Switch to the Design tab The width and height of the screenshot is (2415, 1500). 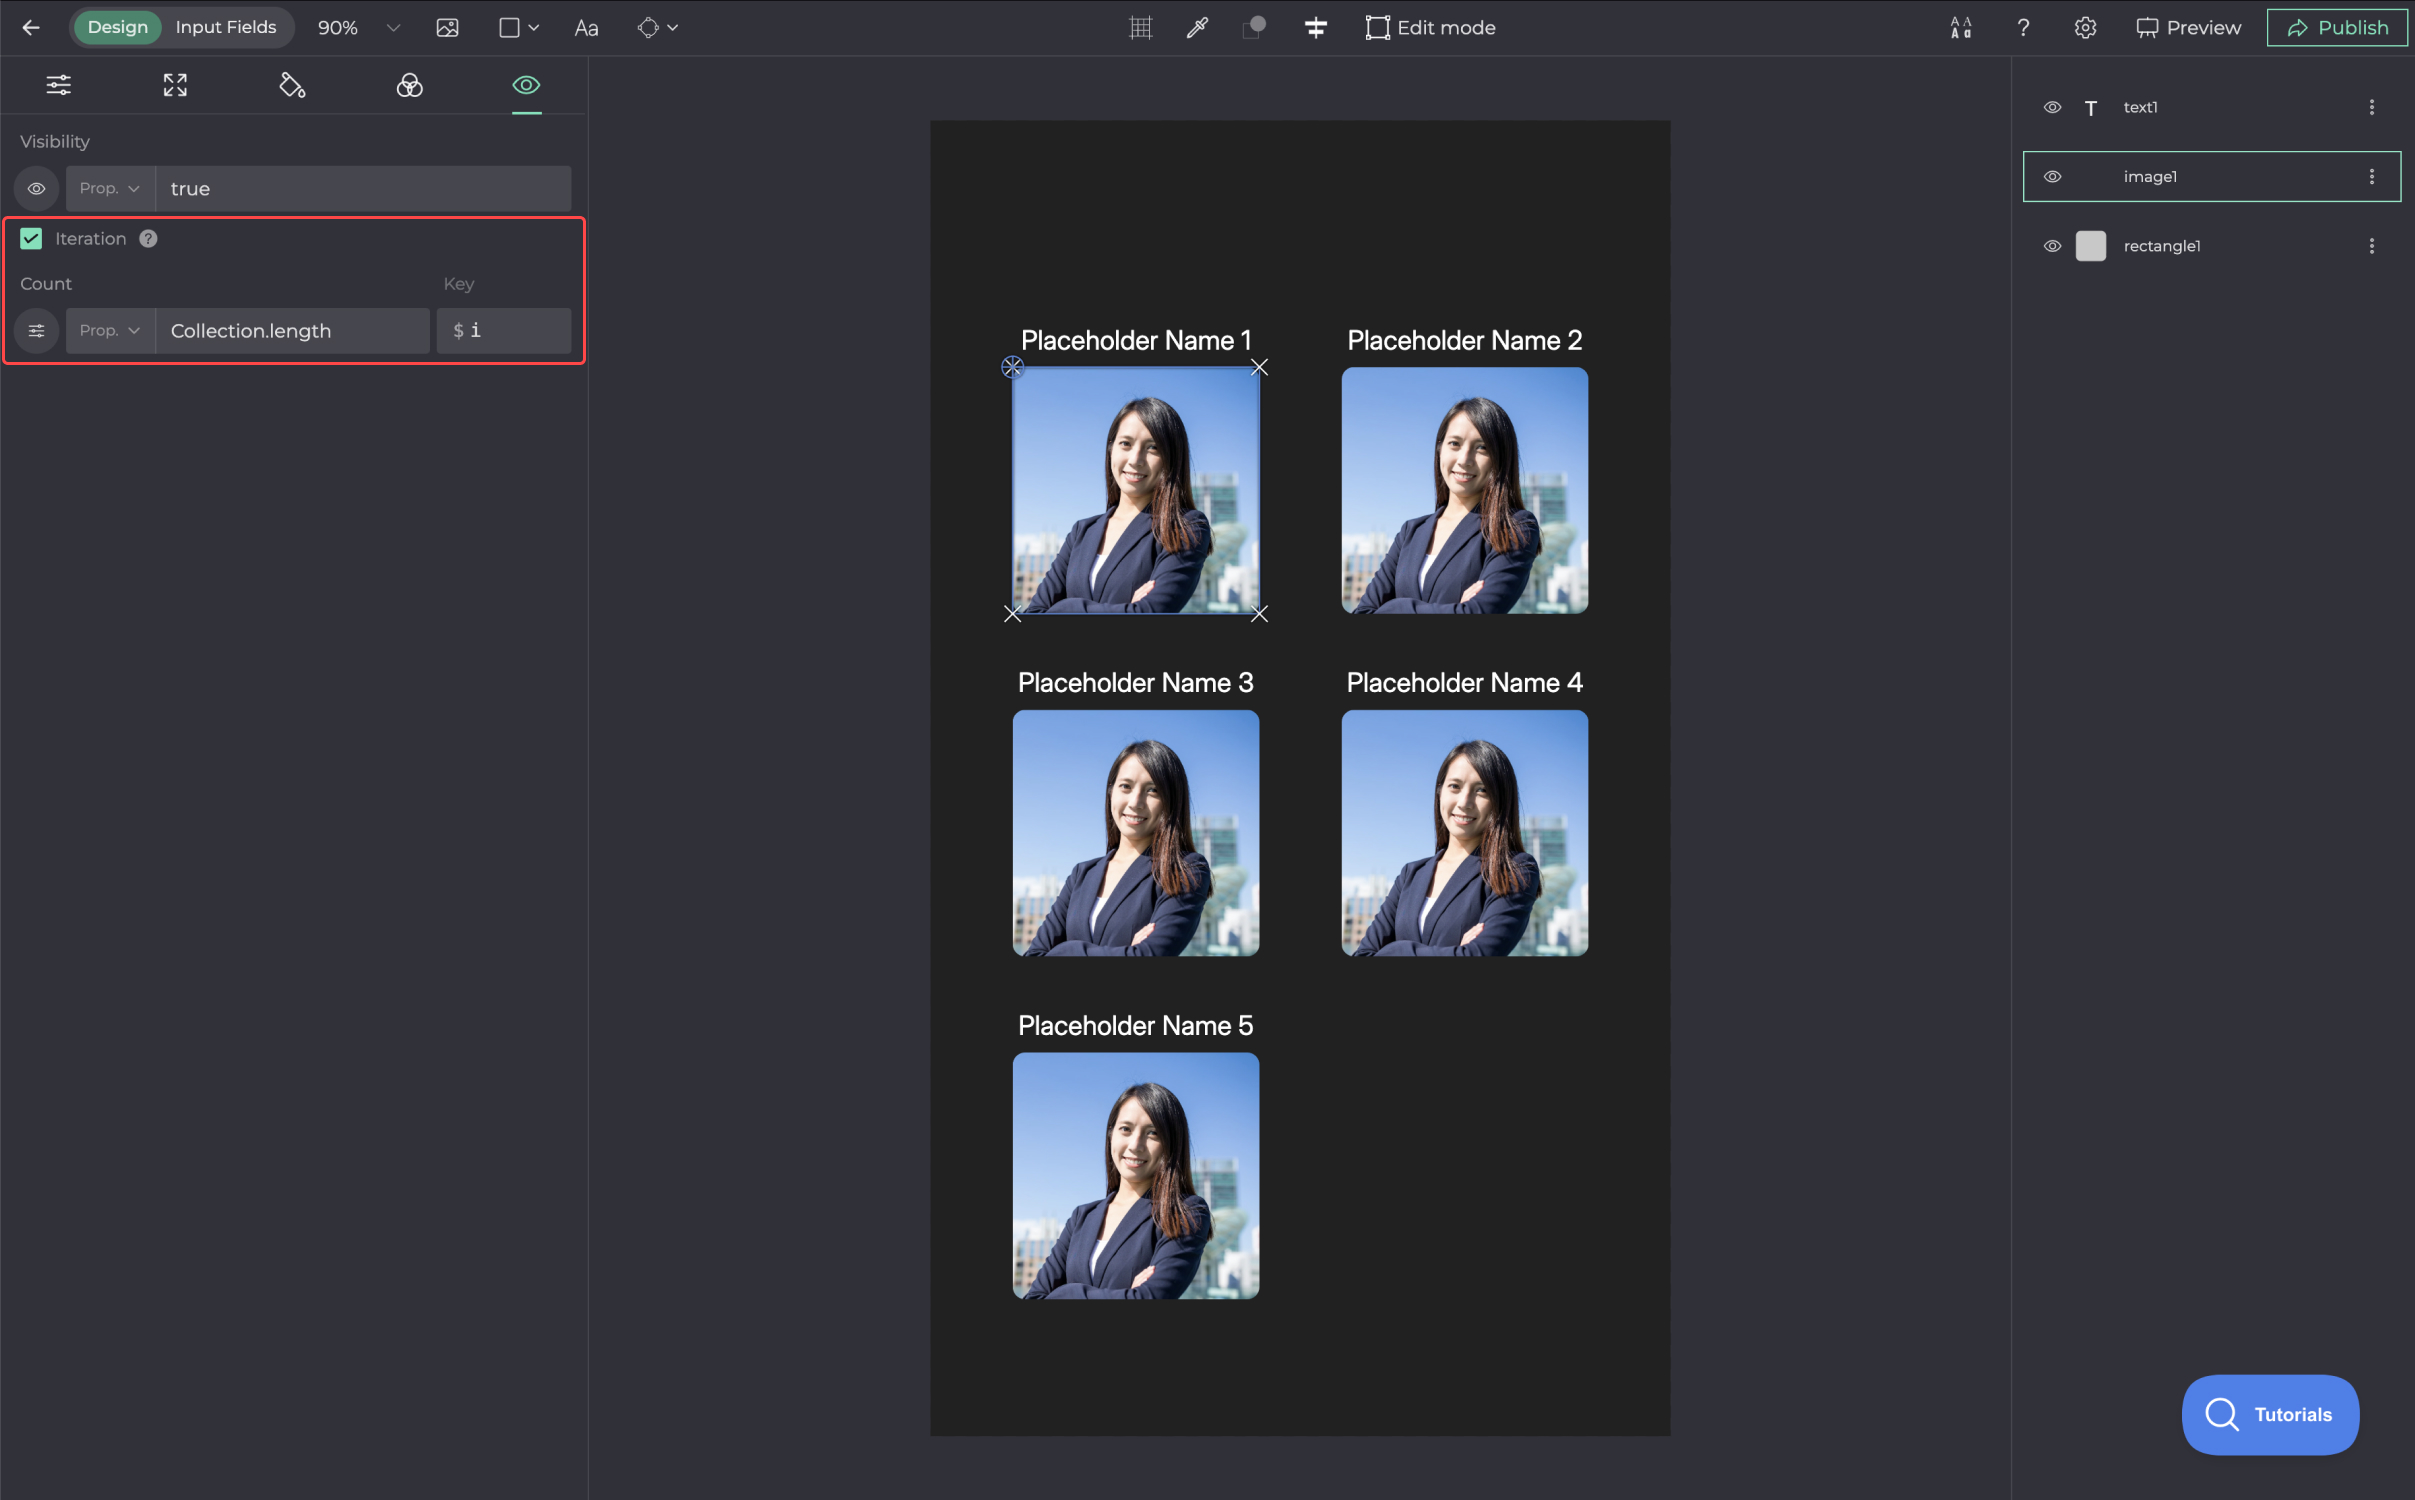[x=117, y=27]
